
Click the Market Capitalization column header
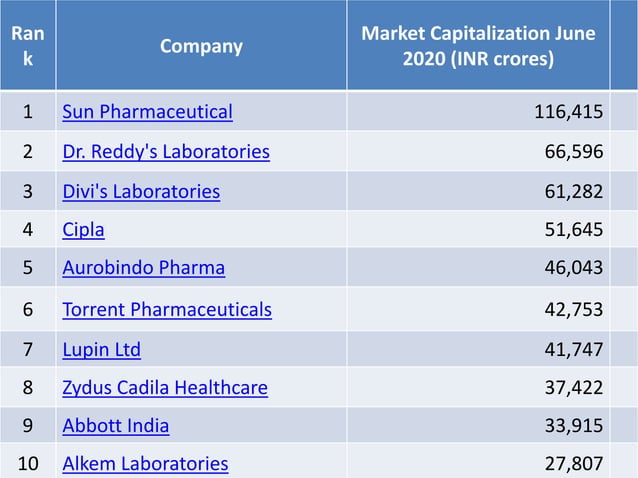click(x=478, y=46)
